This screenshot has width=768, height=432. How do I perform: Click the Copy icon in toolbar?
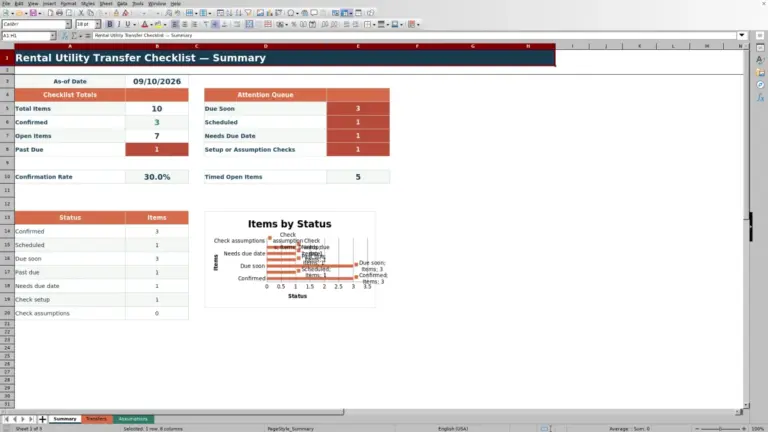91,13
